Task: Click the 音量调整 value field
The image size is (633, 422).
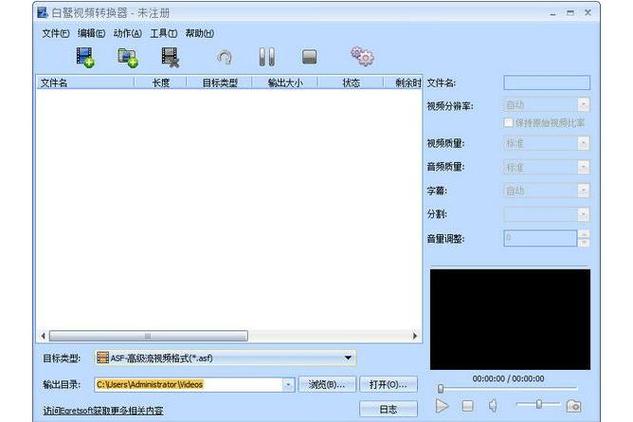Action: point(540,238)
